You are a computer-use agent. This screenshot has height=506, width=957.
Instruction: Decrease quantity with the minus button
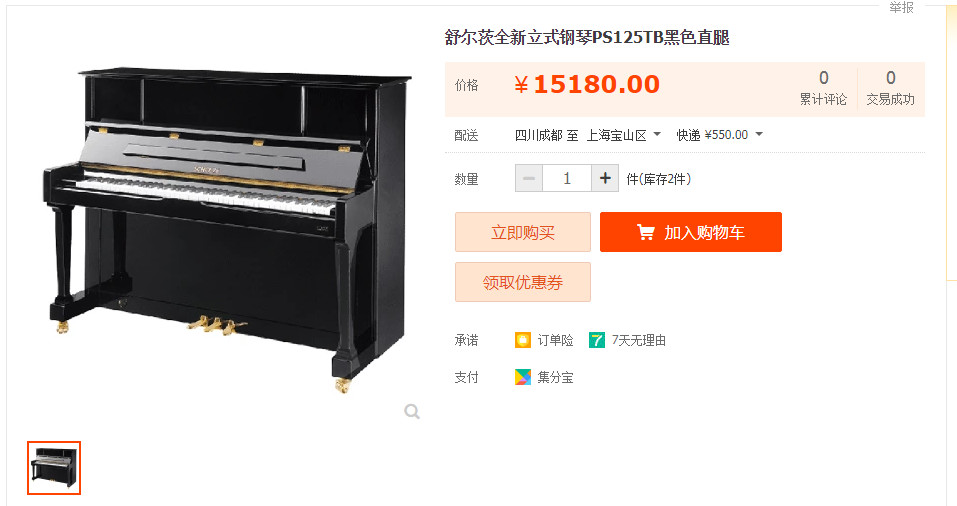point(529,178)
